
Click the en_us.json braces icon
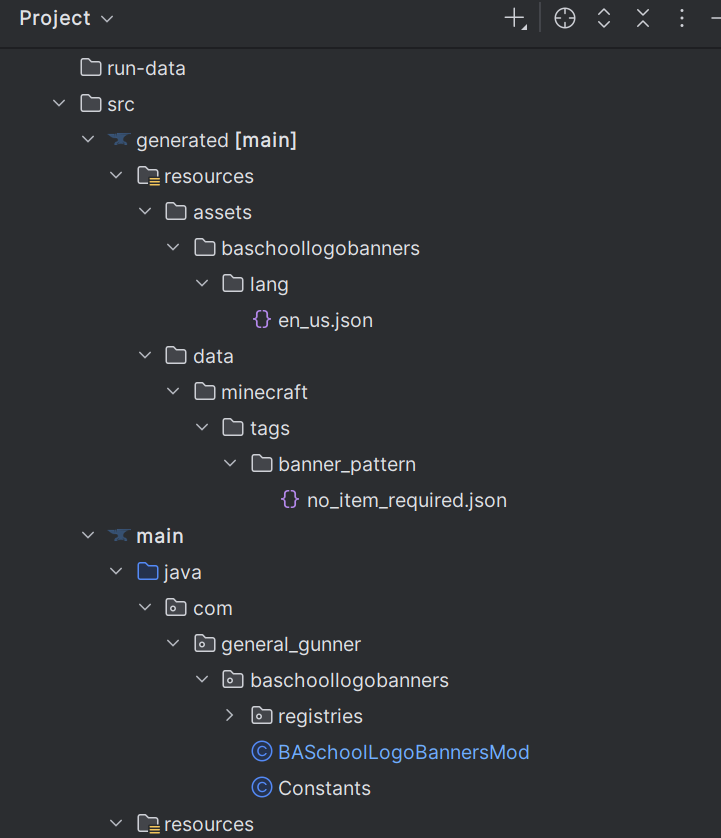(262, 320)
